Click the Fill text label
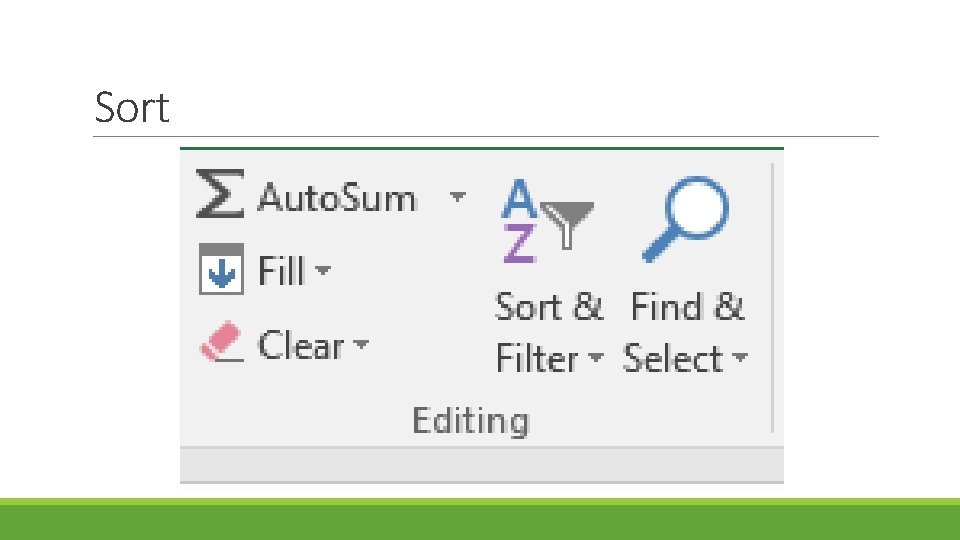960x540 pixels. (x=281, y=270)
